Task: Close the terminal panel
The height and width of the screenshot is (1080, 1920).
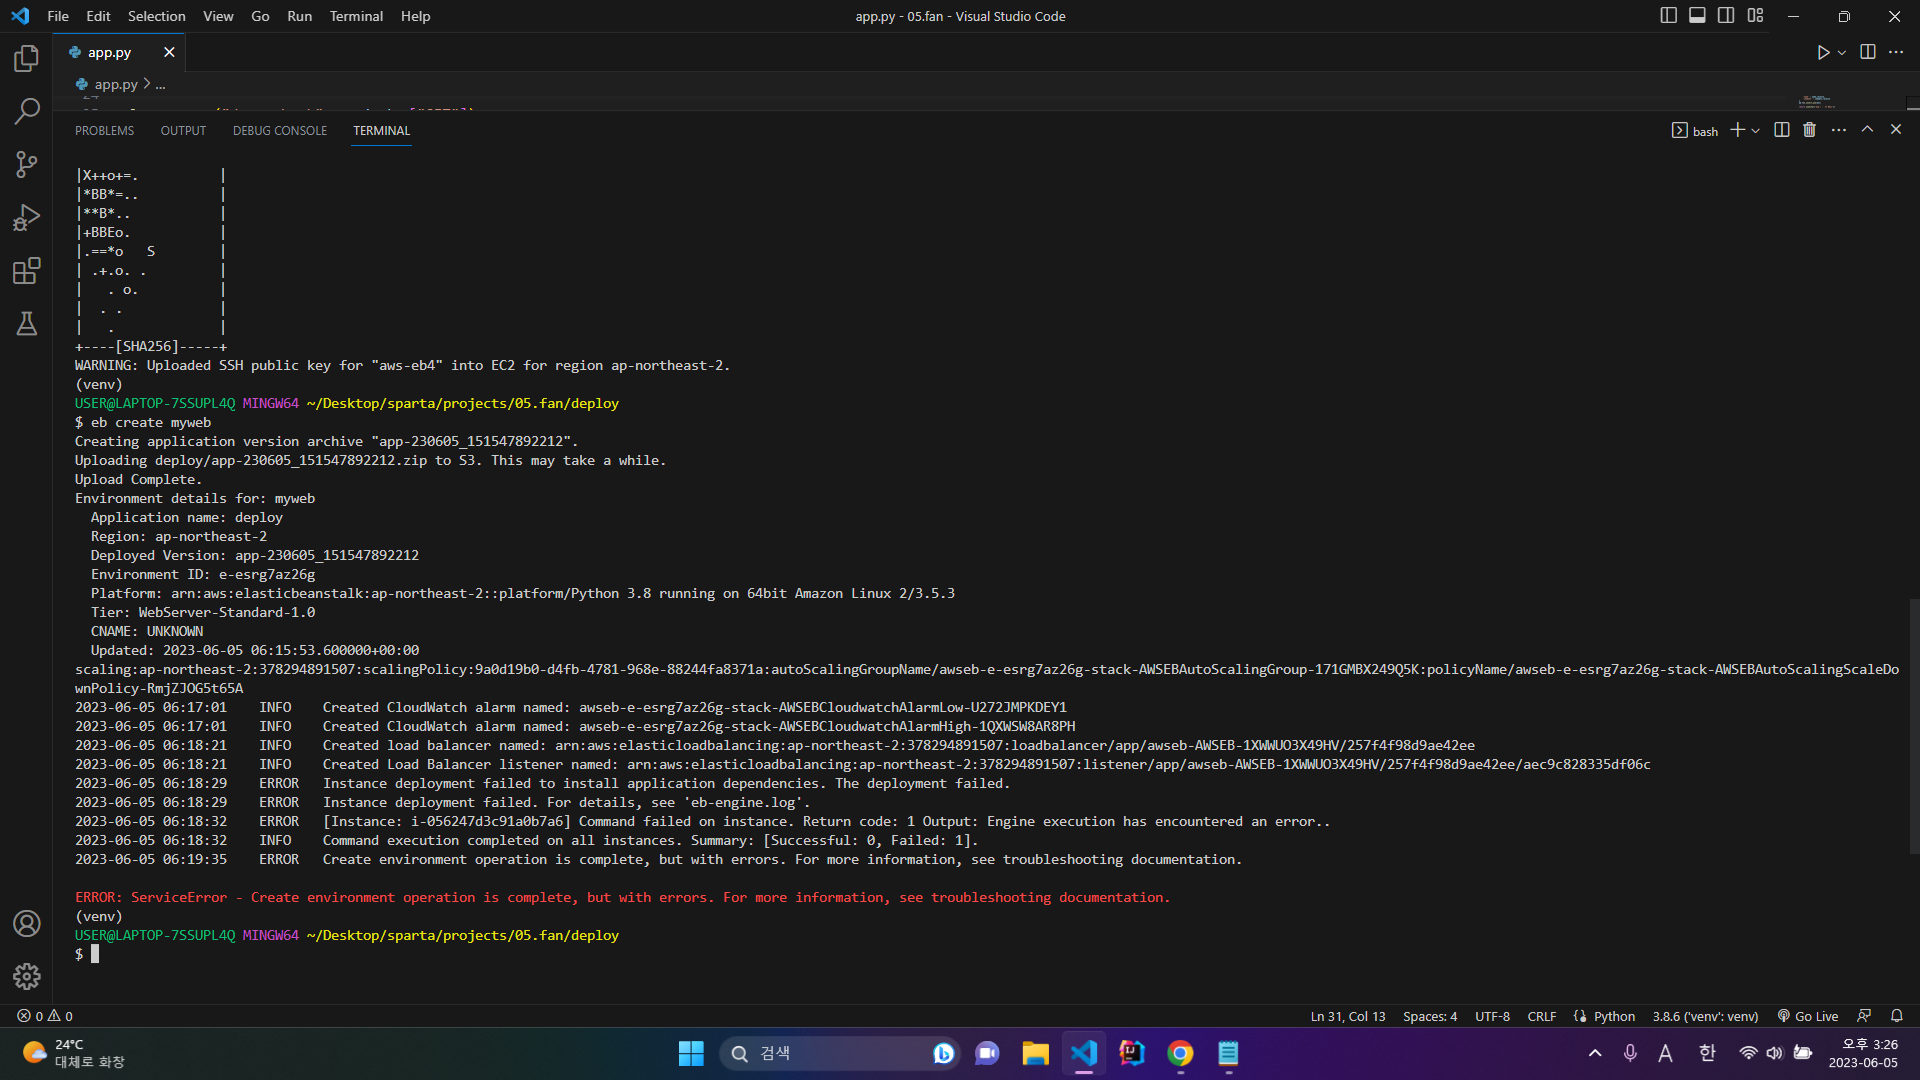Action: pos(1896,130)
